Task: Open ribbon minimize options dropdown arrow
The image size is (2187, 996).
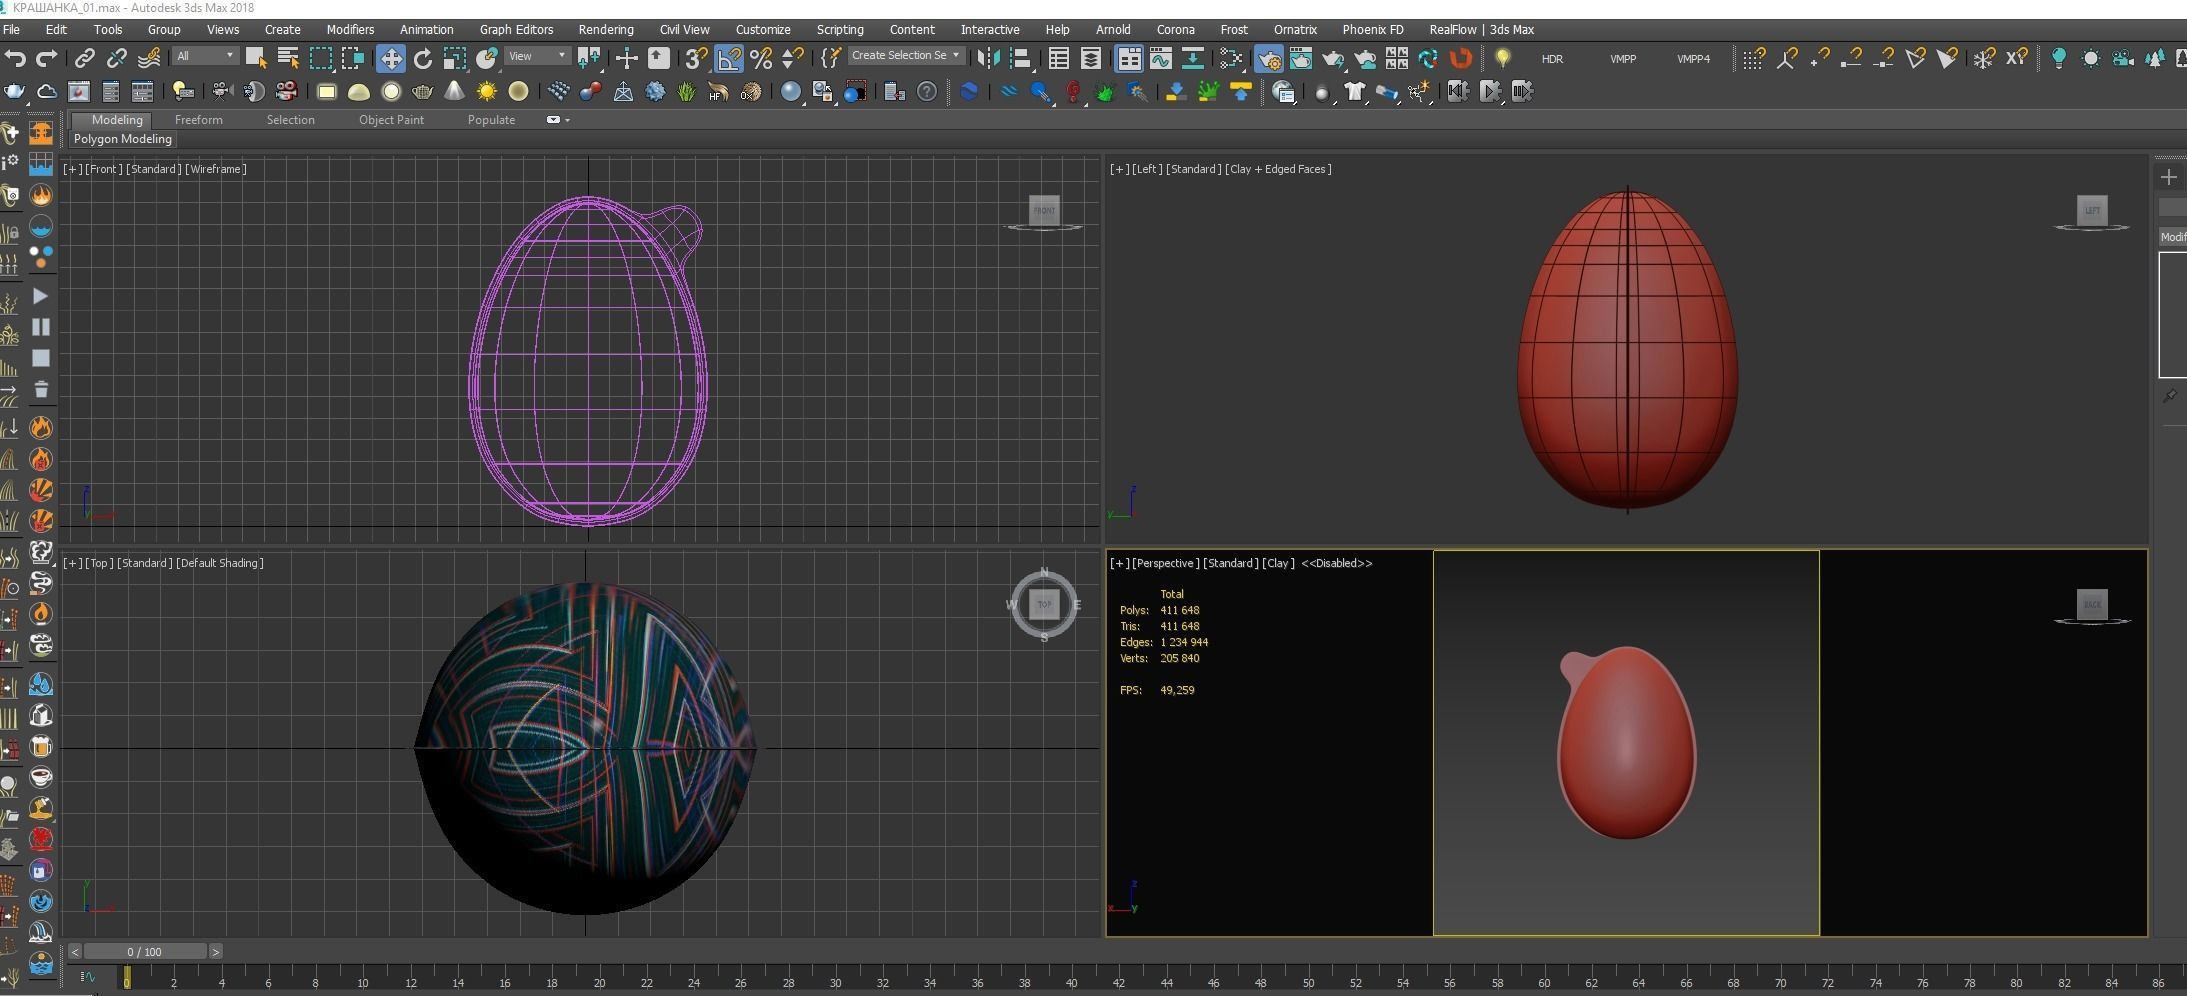Action: 568,120
